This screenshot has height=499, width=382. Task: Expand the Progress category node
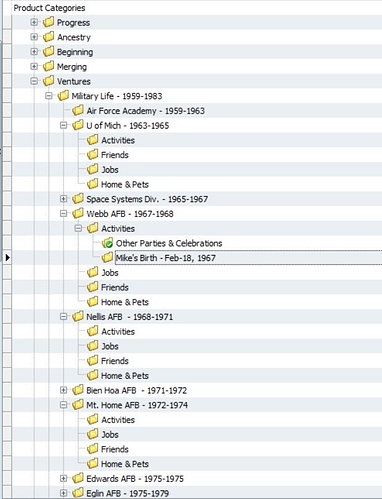tap(34, 22)
